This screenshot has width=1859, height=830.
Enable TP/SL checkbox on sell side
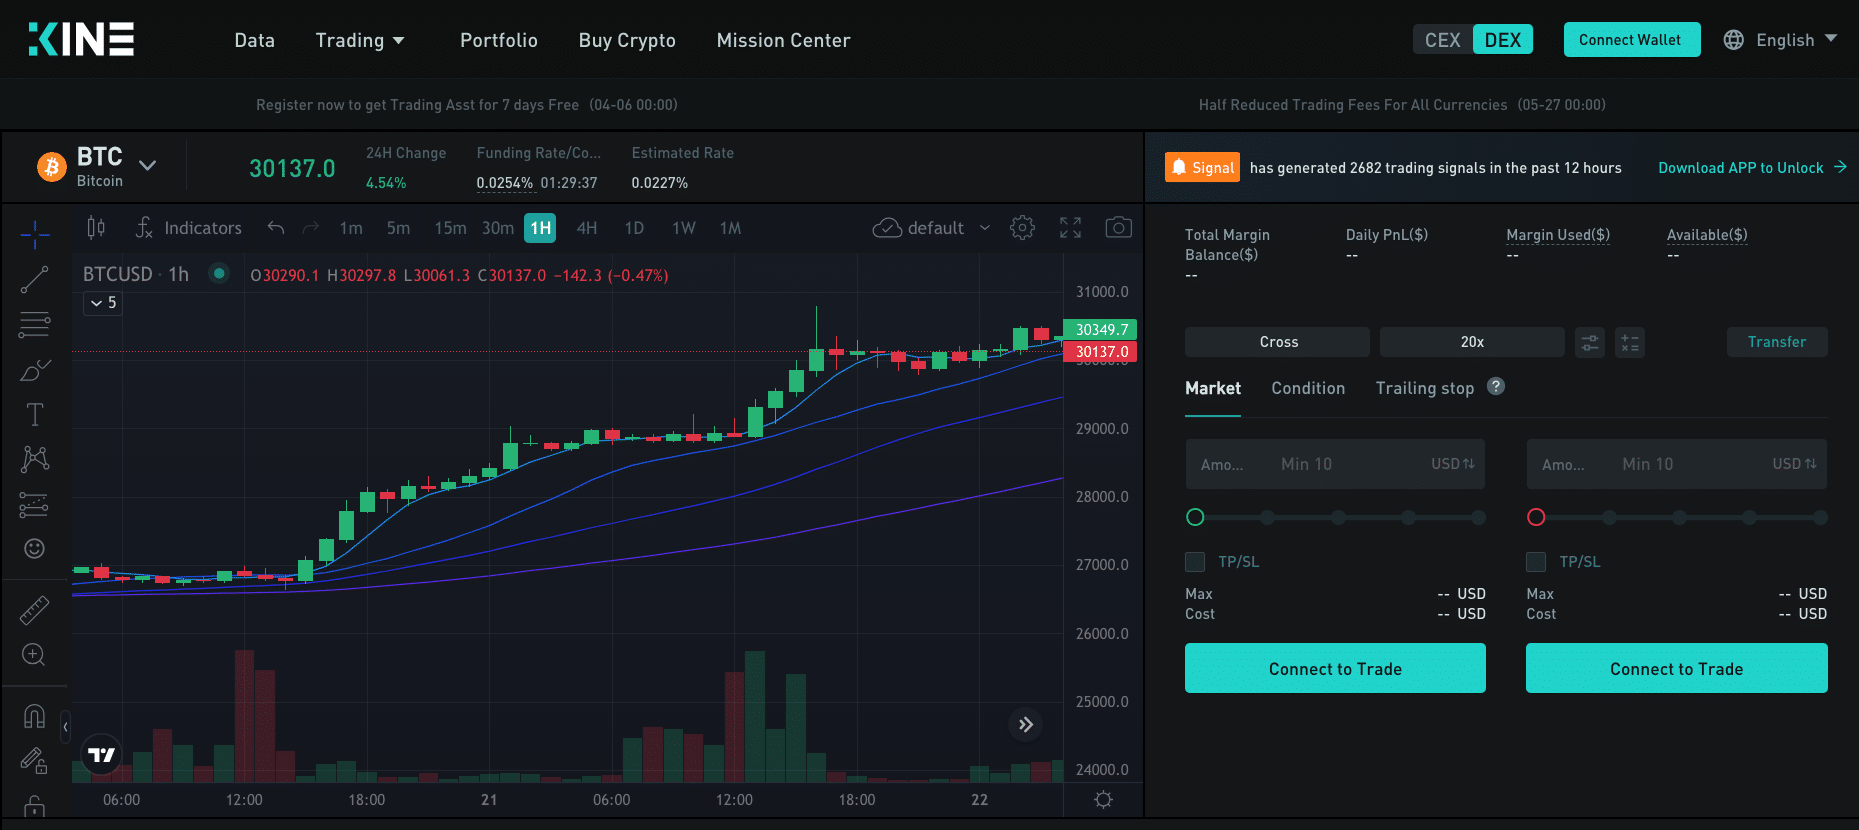1536,562
